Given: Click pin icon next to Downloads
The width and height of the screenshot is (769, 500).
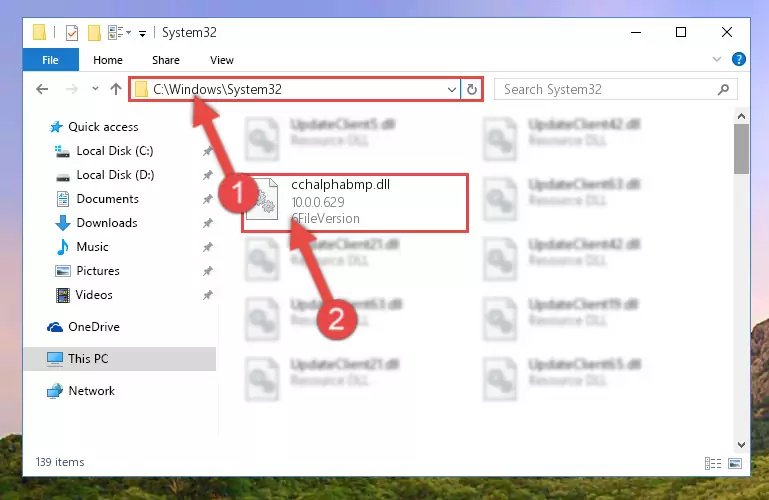Looking at the screenshot, I should click(208, 223).
